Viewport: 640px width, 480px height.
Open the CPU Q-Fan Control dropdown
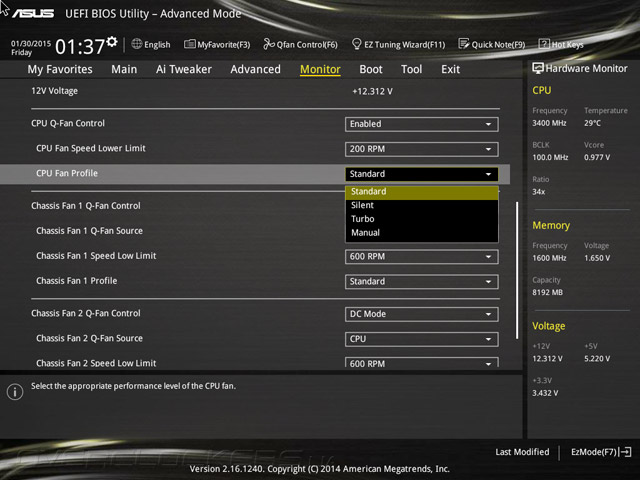tap(422, 124)
